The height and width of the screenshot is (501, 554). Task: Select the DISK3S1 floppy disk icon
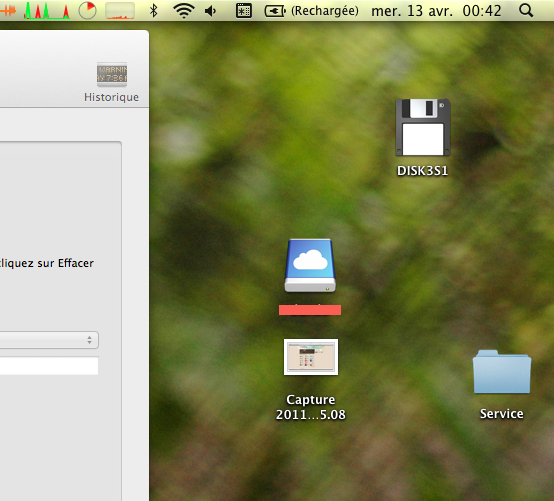click(423, 127)
